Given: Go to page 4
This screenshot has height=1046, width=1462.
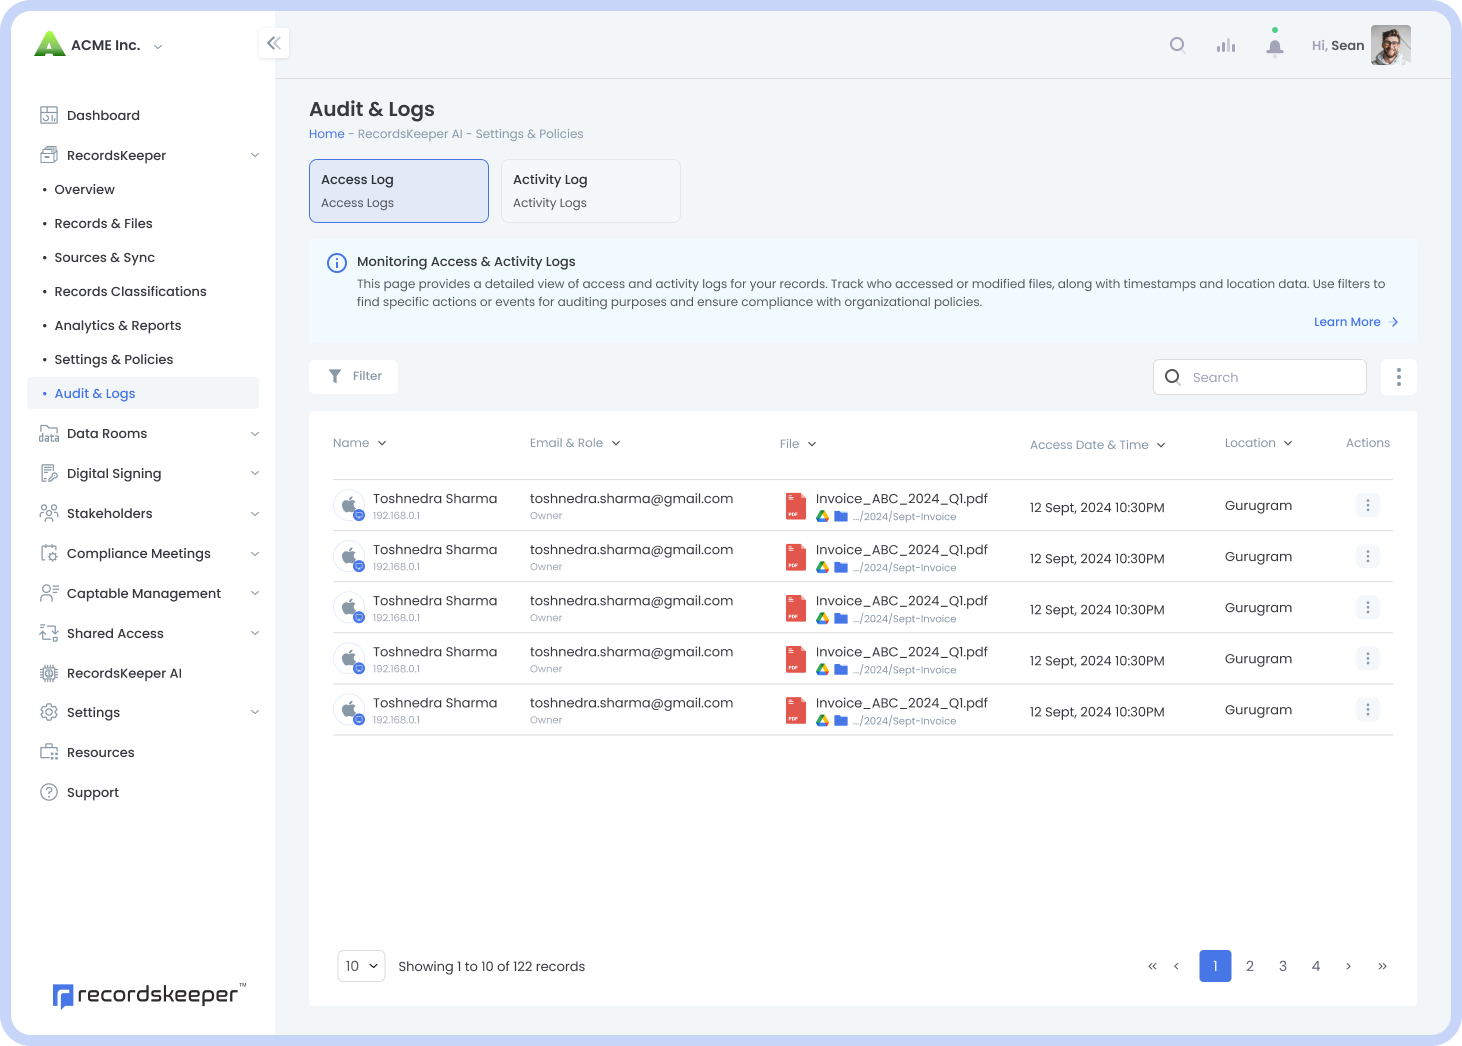Looking at the screenshot, I should click(x=1316, y=966).
